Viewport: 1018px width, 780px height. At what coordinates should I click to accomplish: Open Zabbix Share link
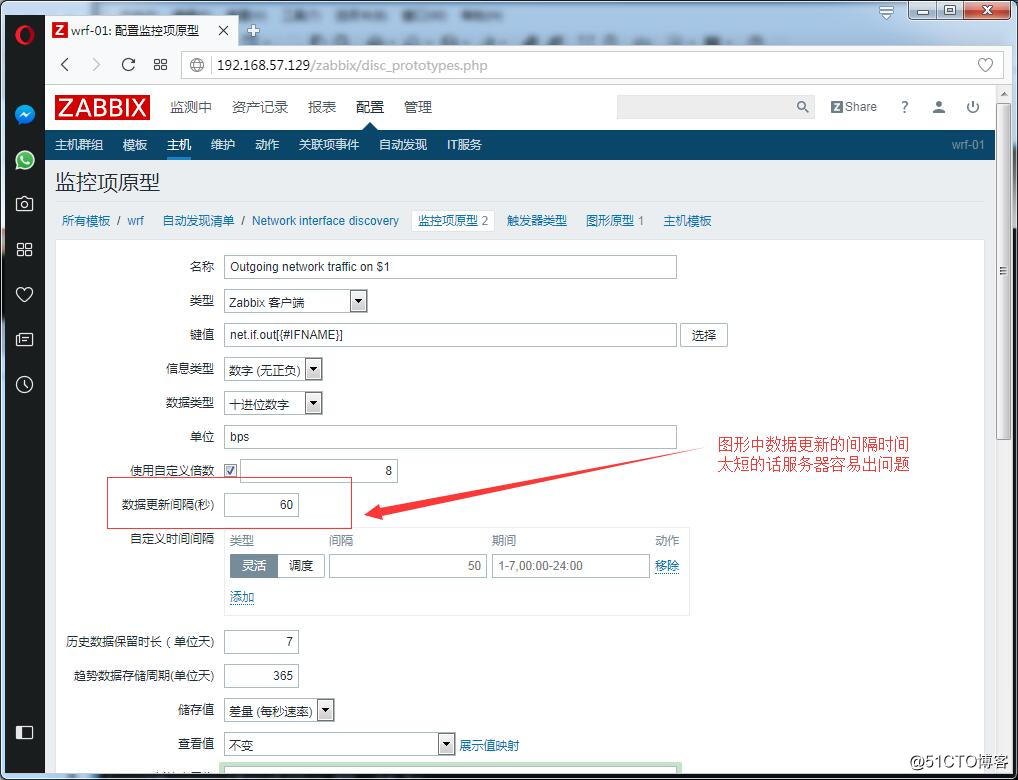(x=854, y=107)
